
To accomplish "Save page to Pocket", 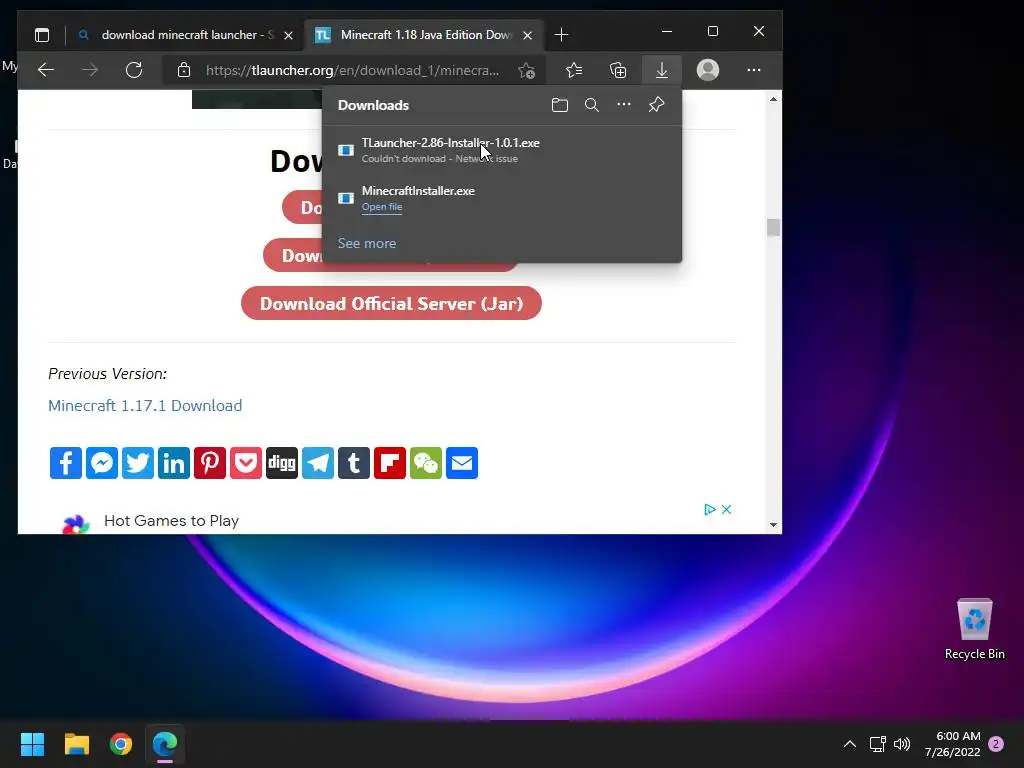I will (x=246, y=463).
